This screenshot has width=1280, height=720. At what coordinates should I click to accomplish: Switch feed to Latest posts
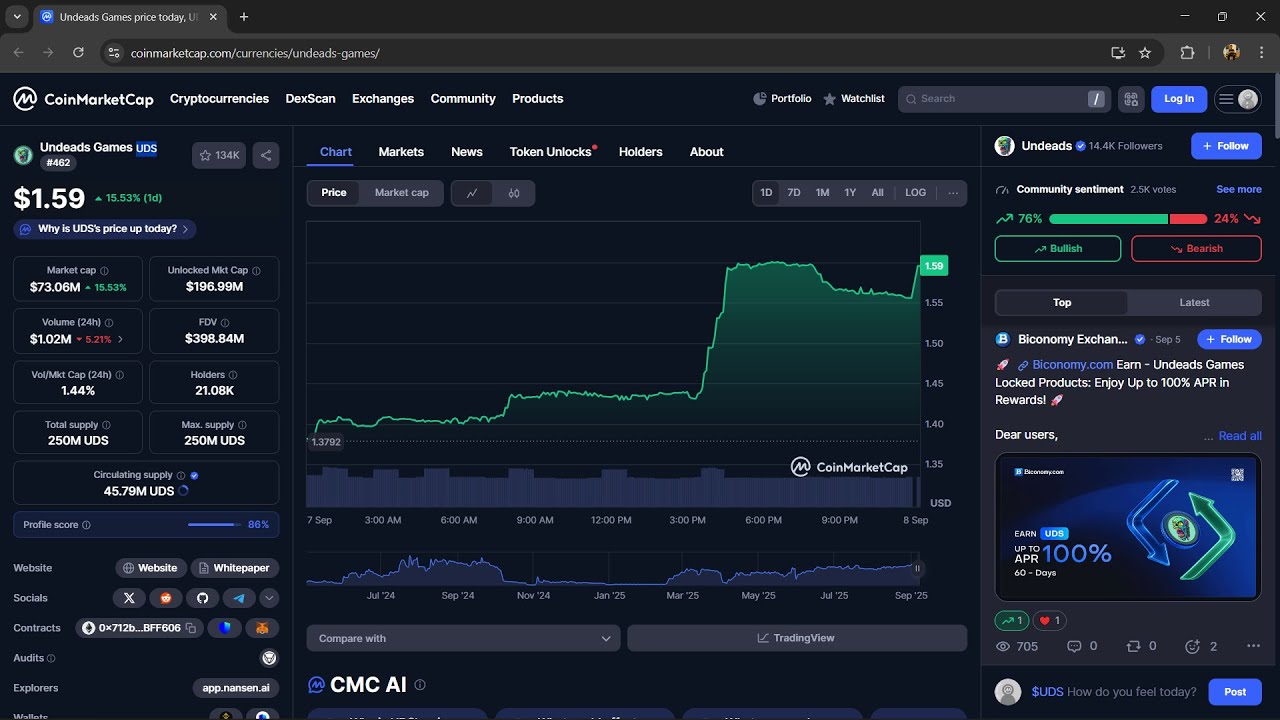1194,303
